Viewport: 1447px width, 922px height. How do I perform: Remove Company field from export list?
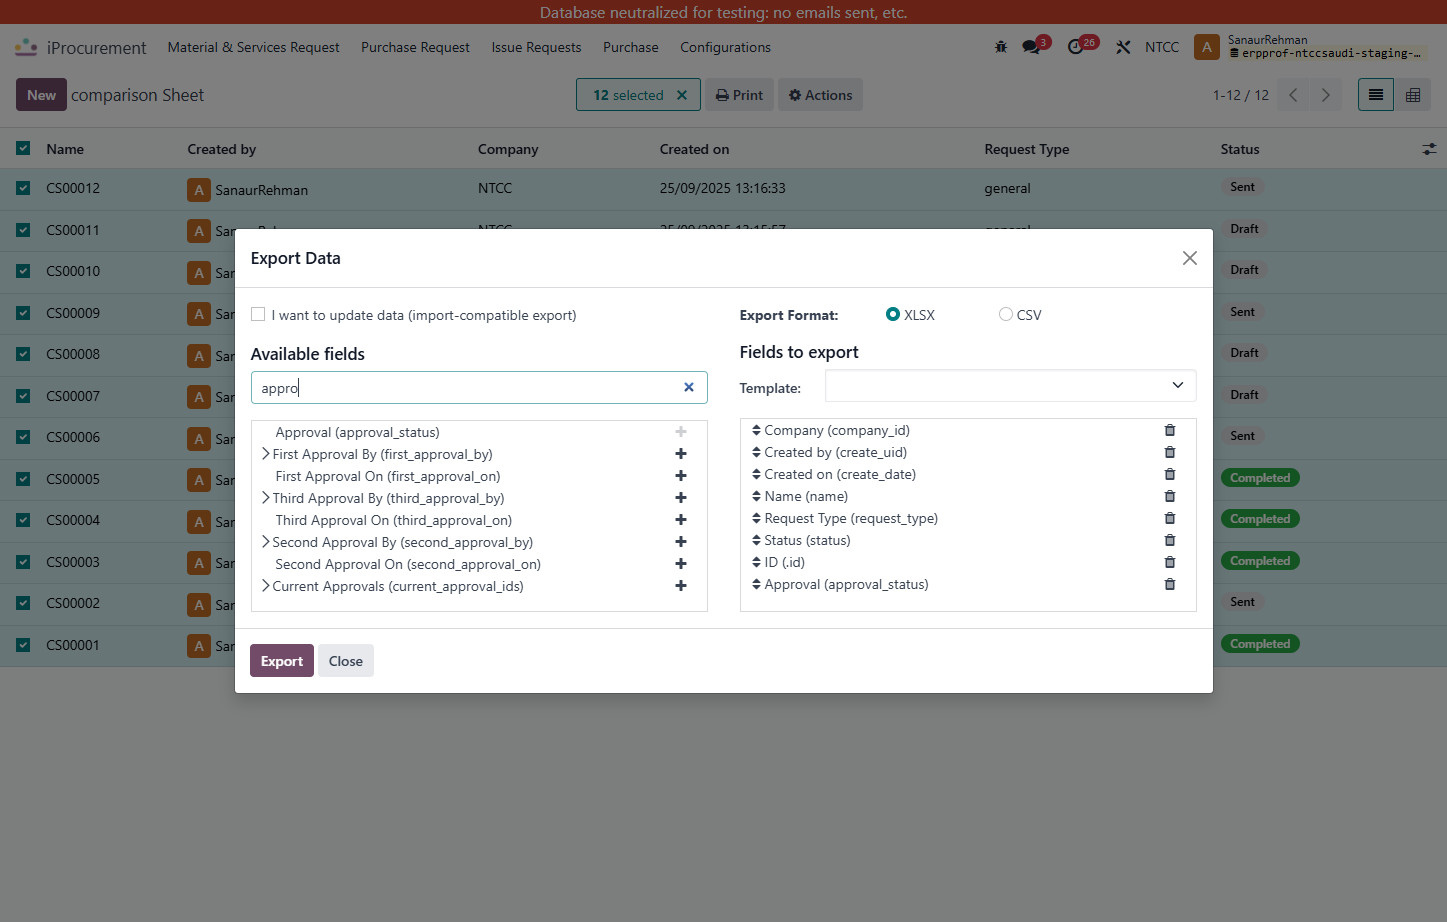[1170, 430]
